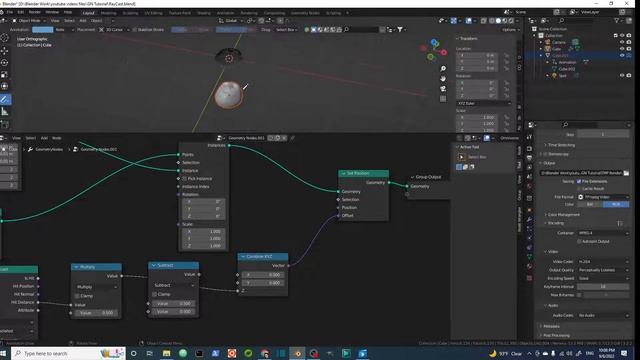Toggle Clamp checkbox in Multiply node

(x=77, y=296)
